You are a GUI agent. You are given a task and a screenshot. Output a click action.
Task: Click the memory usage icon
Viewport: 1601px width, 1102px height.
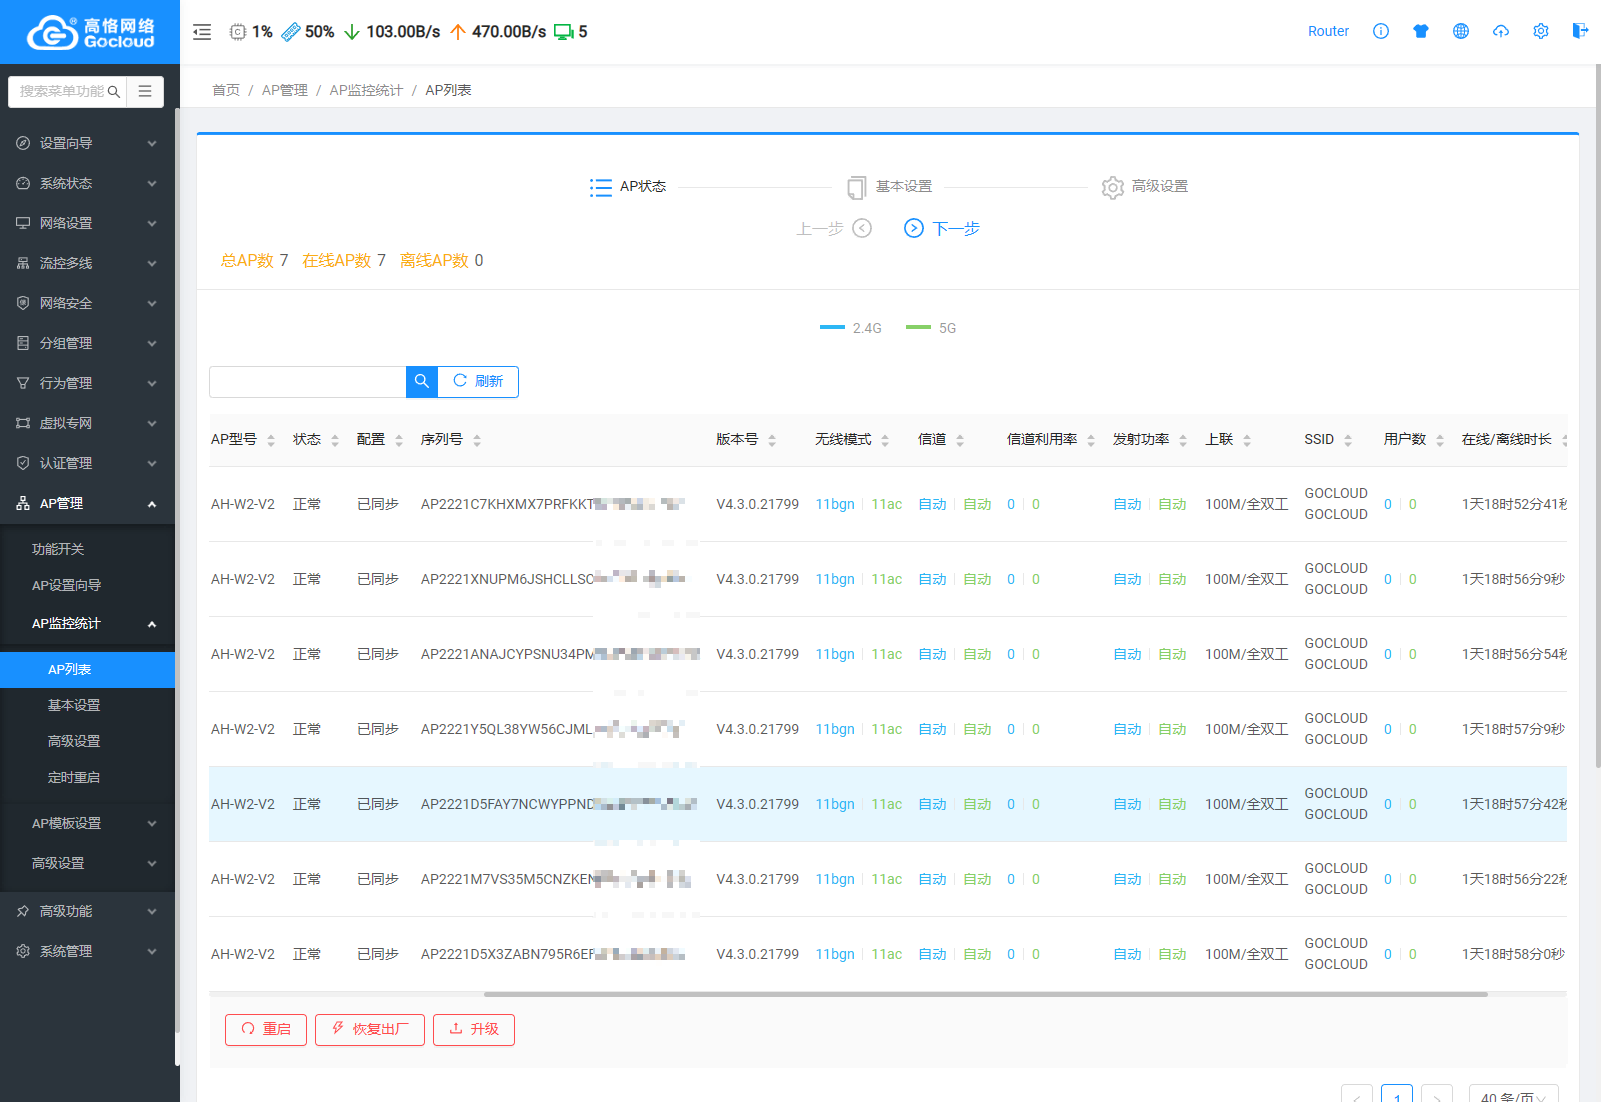[291, 32]
